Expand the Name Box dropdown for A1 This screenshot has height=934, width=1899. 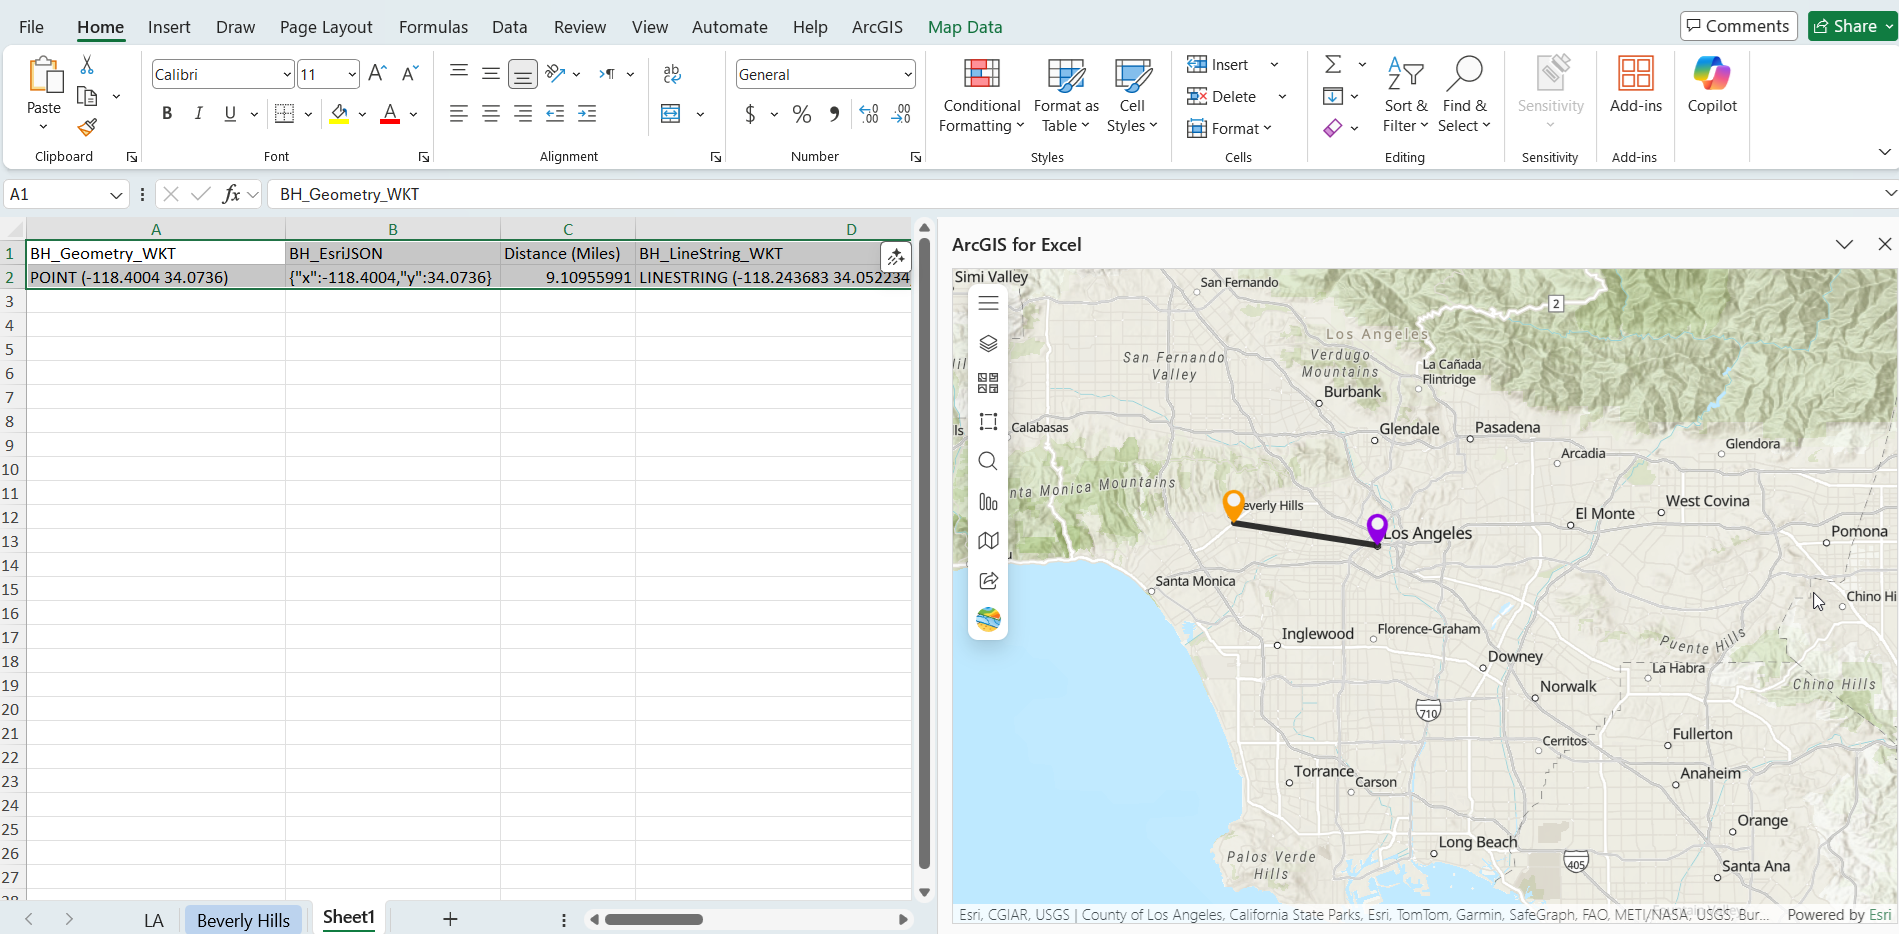tap(116, 195)
